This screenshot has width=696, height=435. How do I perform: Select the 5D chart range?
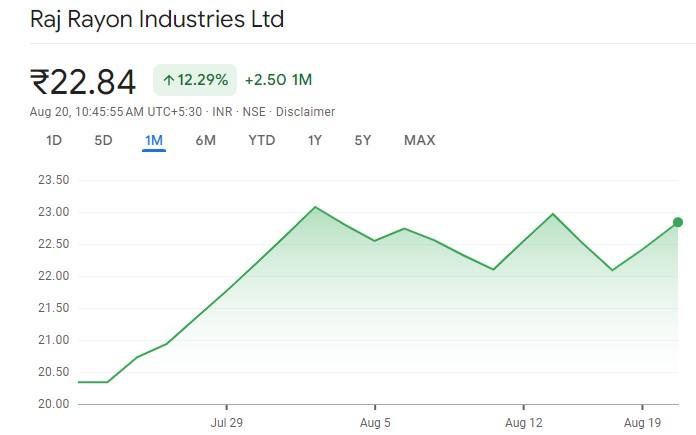coord(103,141)
